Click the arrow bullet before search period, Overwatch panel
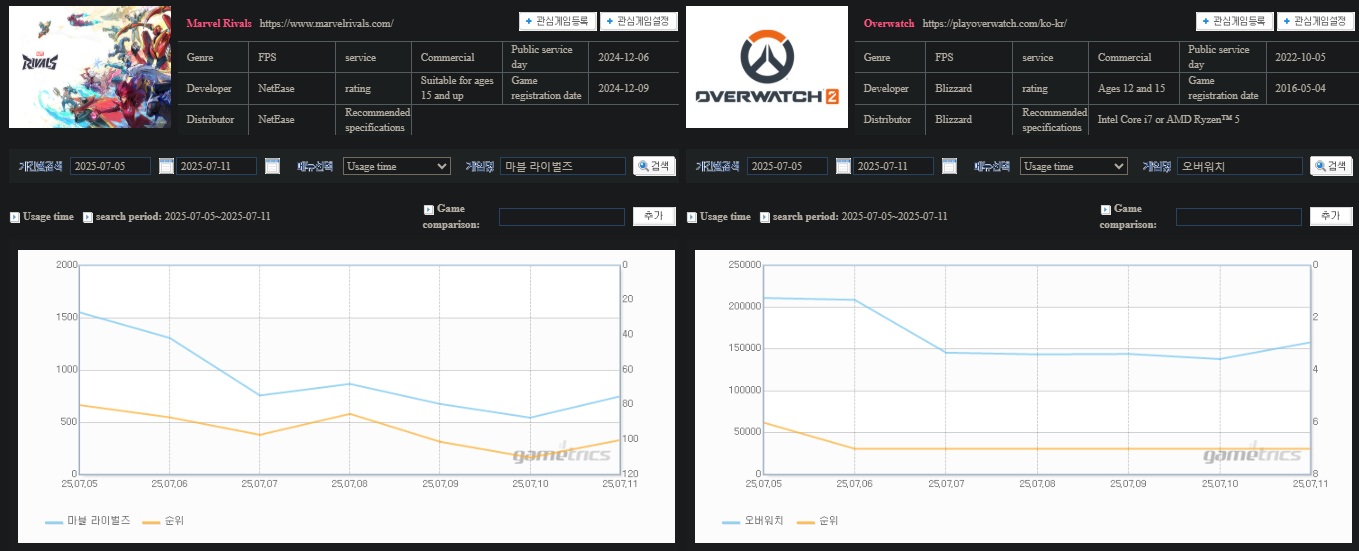Viewport: 1359px width, 551px height. [x=765, y=216]
